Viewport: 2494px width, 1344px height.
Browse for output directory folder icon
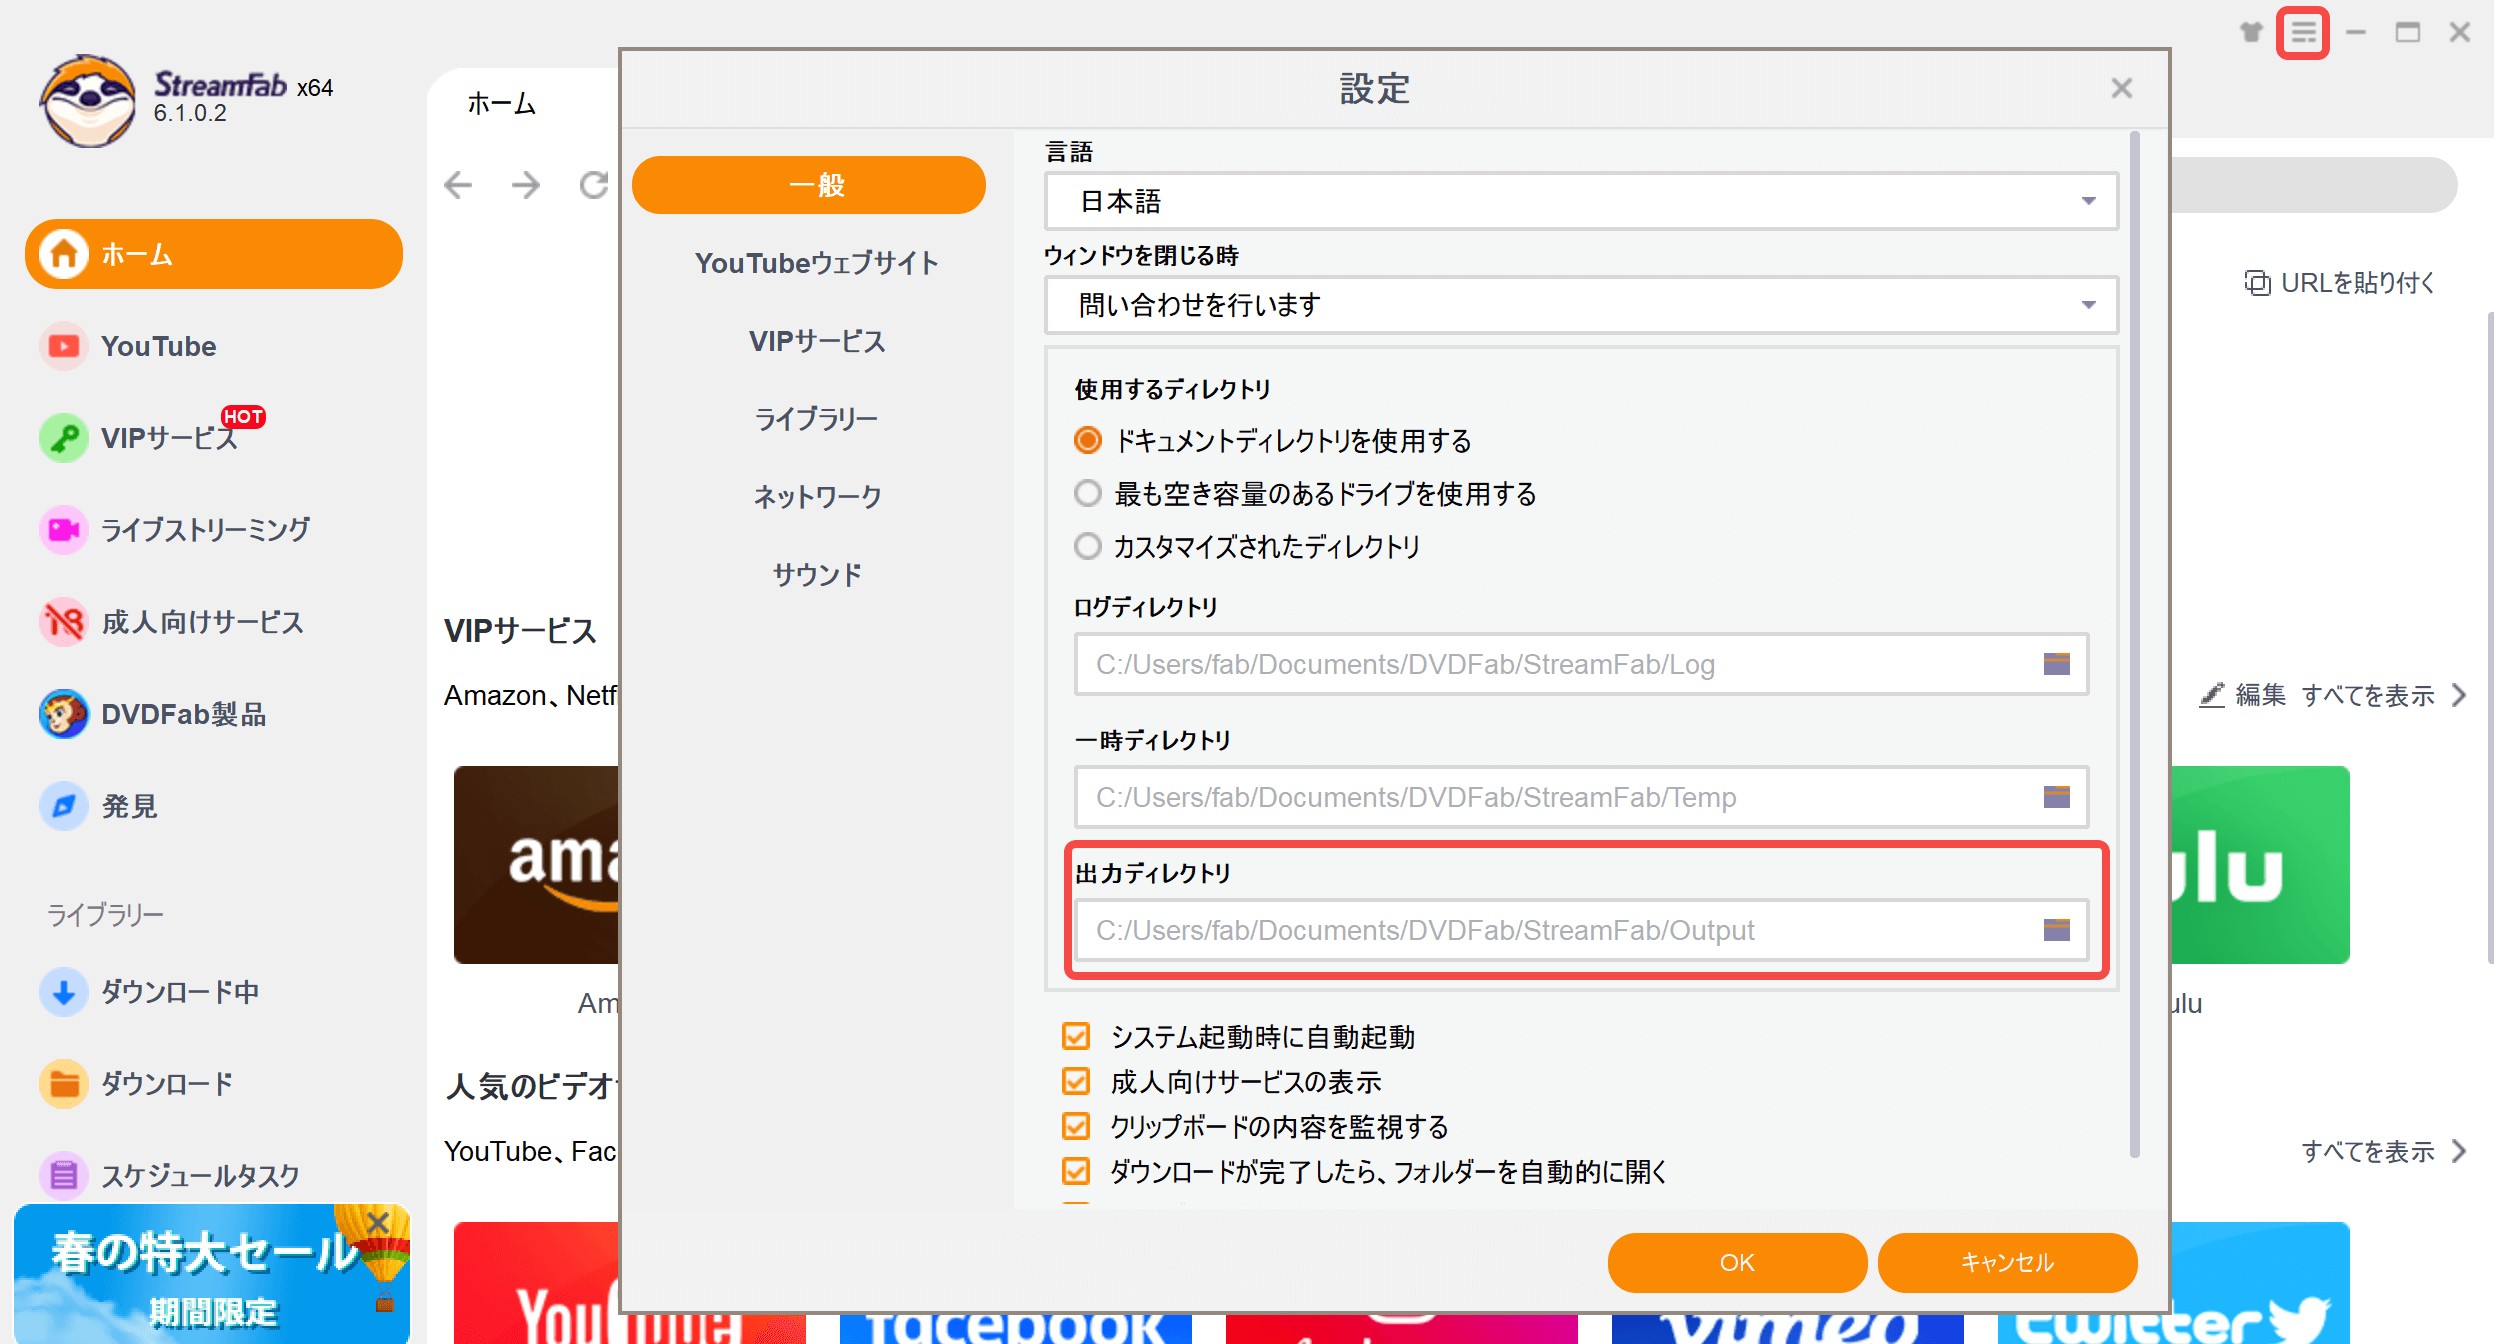(x=2056, y=930)
